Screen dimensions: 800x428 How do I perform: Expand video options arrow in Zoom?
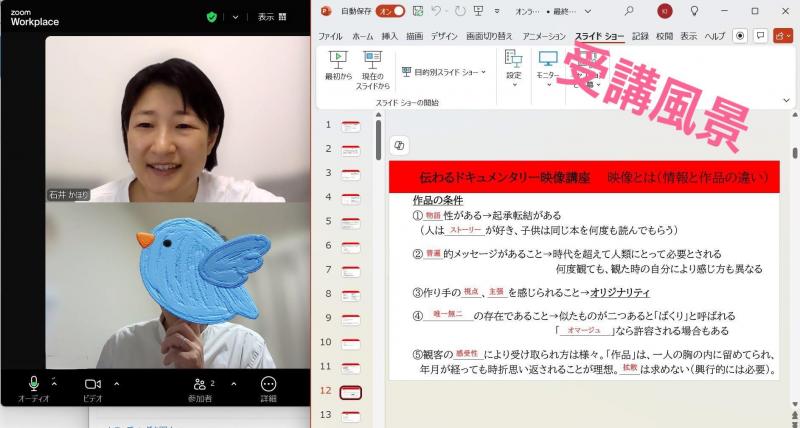(x=116, y=383)
